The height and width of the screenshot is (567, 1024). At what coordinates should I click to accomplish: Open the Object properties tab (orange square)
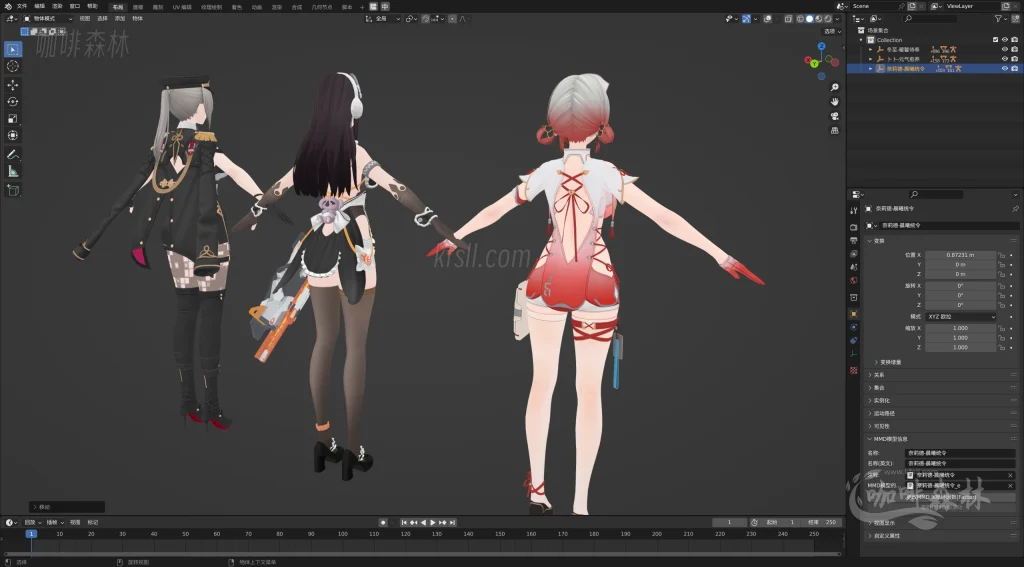pyautogui.click(x=854, y=314)
